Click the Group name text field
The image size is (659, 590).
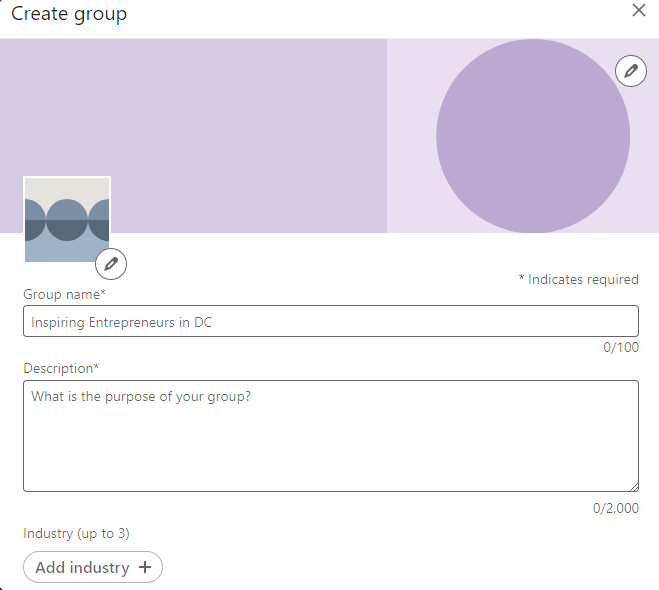tap(330, 321)
